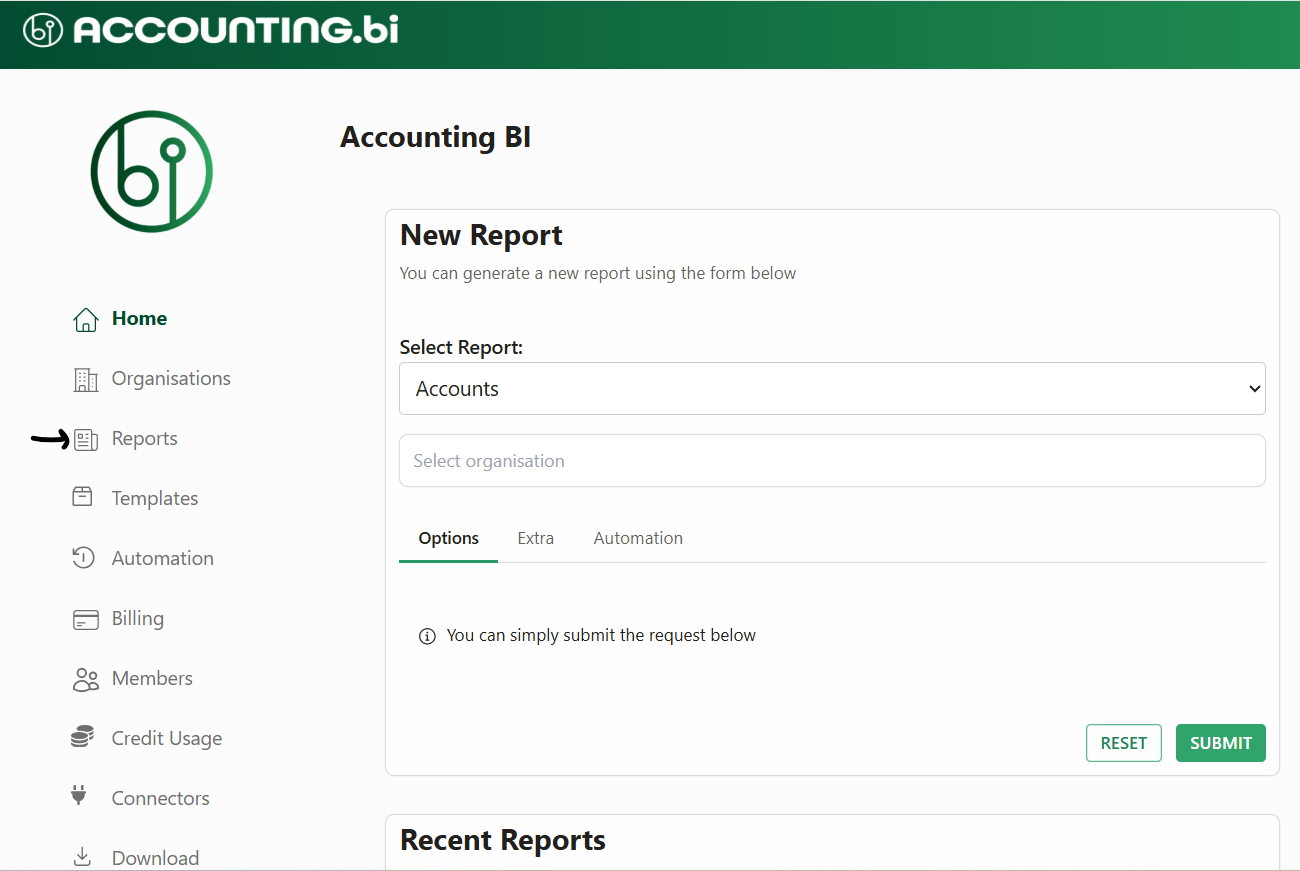Image resolution: width=1300 pixels, height=871 pixels.
Task: Click the Select organisation field
Action: (x=832, y=461)
